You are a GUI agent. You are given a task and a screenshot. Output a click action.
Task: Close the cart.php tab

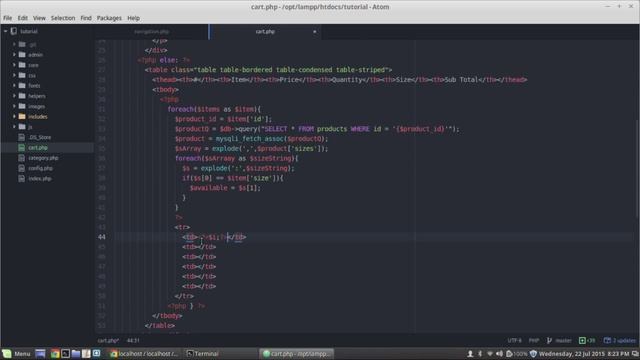pos(314,31)
